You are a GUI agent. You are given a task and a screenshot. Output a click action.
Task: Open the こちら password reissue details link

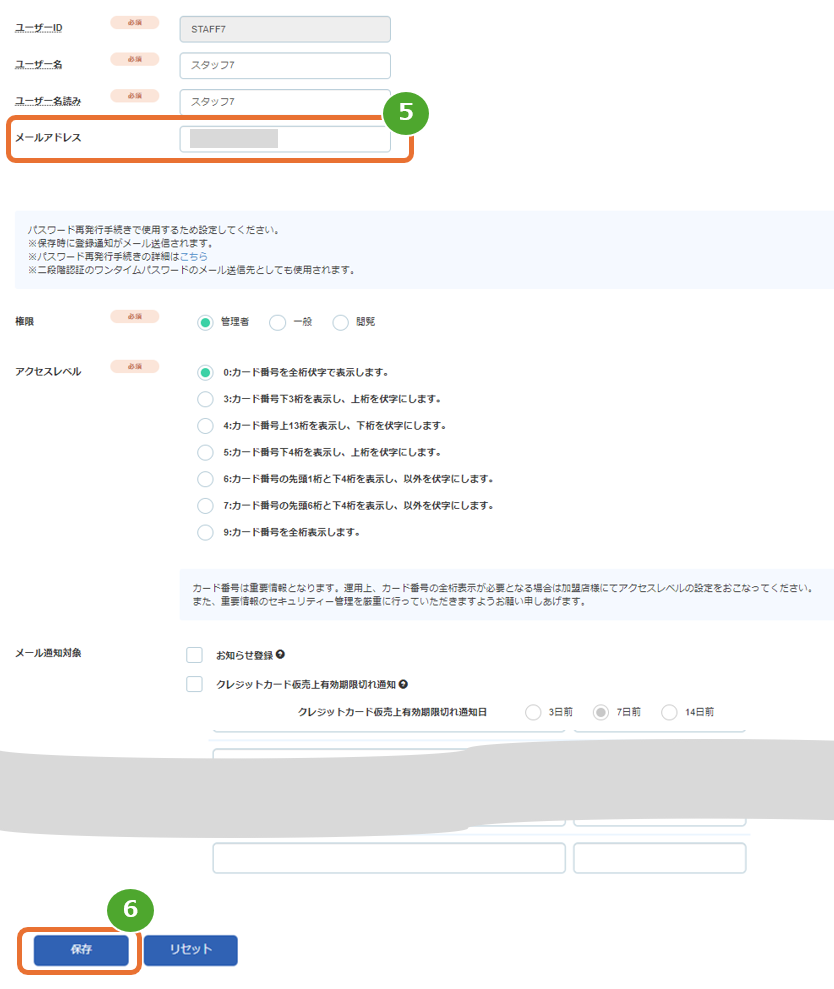(x=194, y=257)
